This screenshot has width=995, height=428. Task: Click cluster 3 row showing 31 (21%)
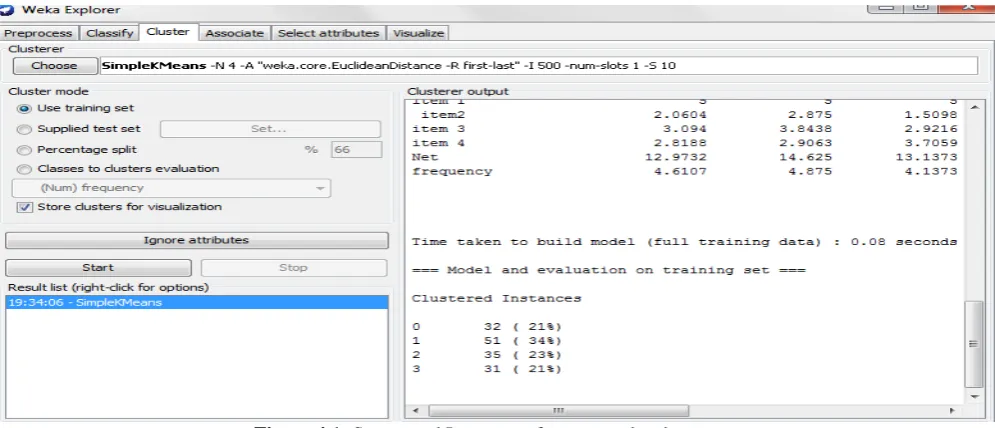click(487, 369)
